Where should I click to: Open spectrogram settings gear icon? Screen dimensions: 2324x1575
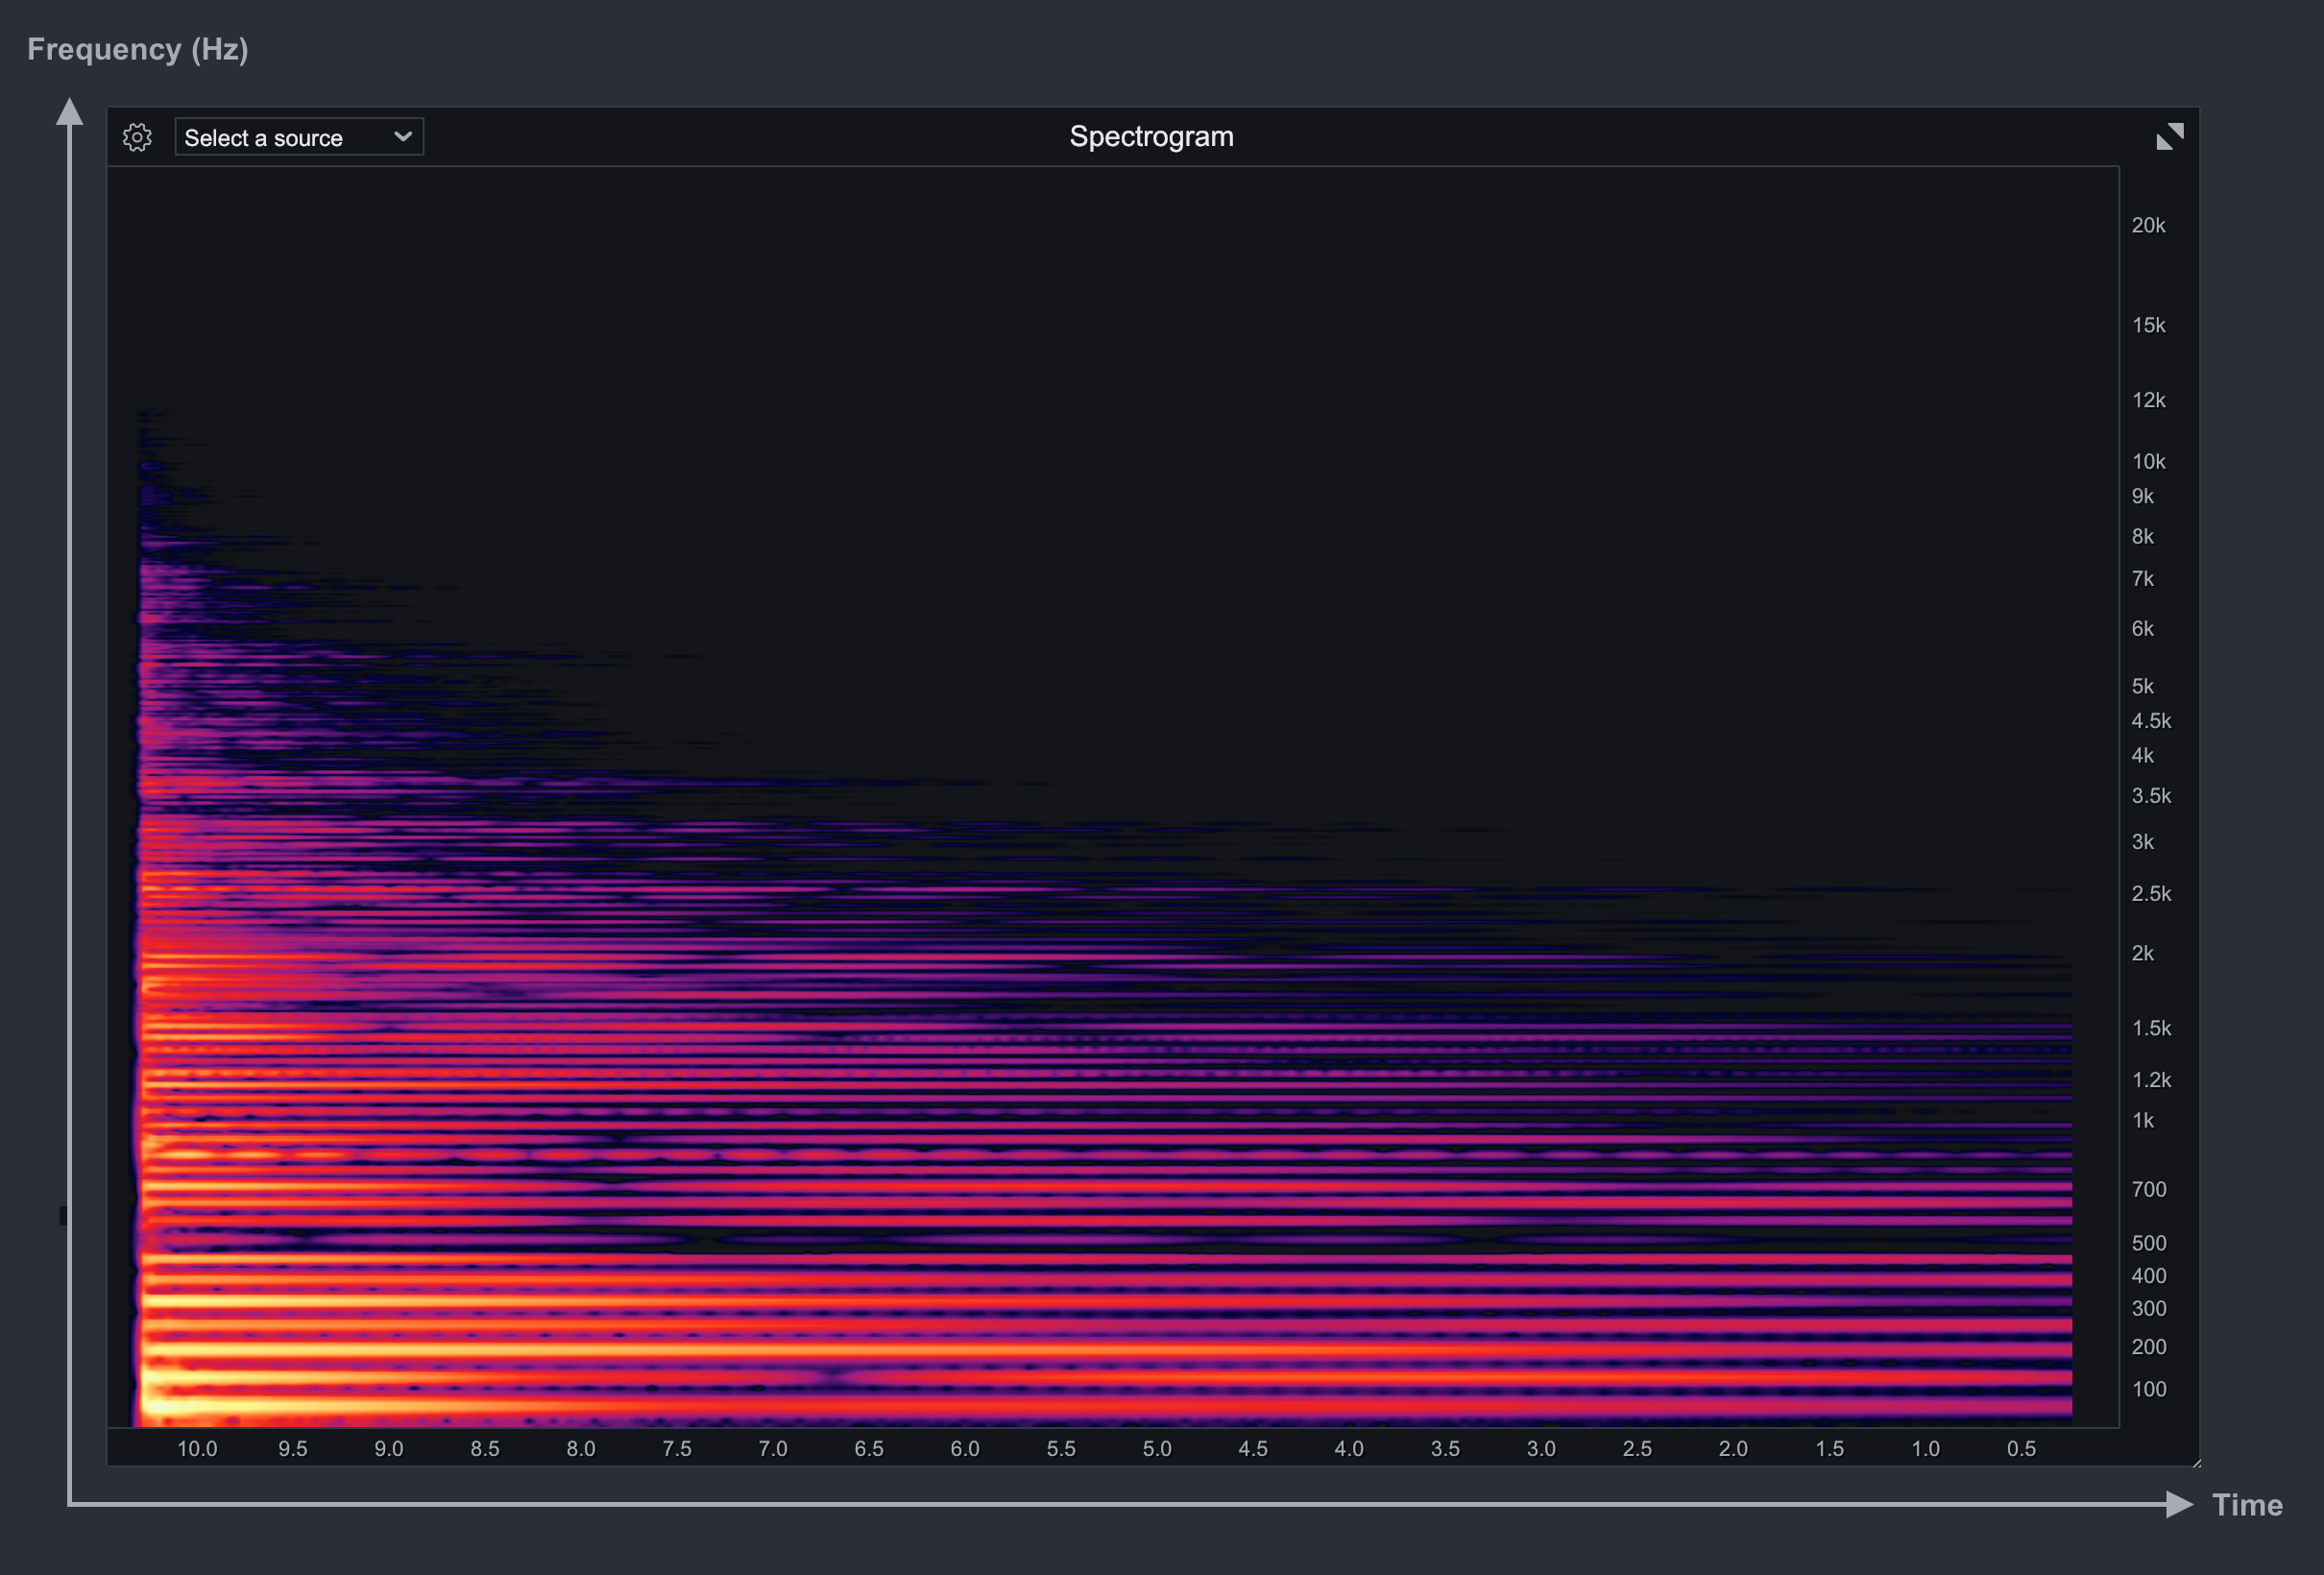coord(137,137)
